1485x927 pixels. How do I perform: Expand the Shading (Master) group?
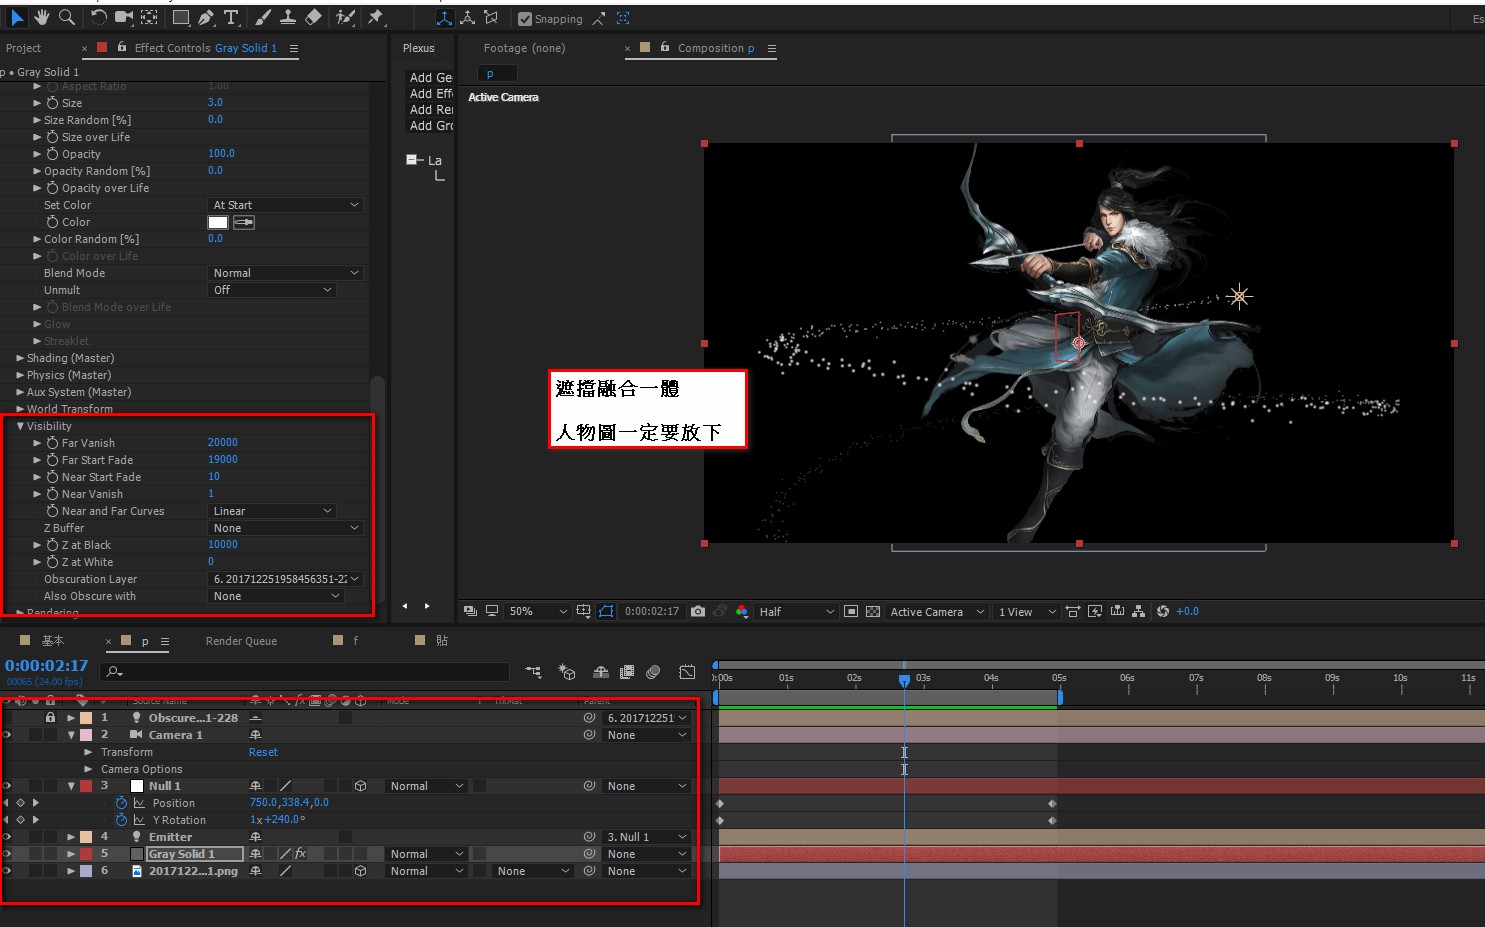pyautogui.click(x=20, y=358)
